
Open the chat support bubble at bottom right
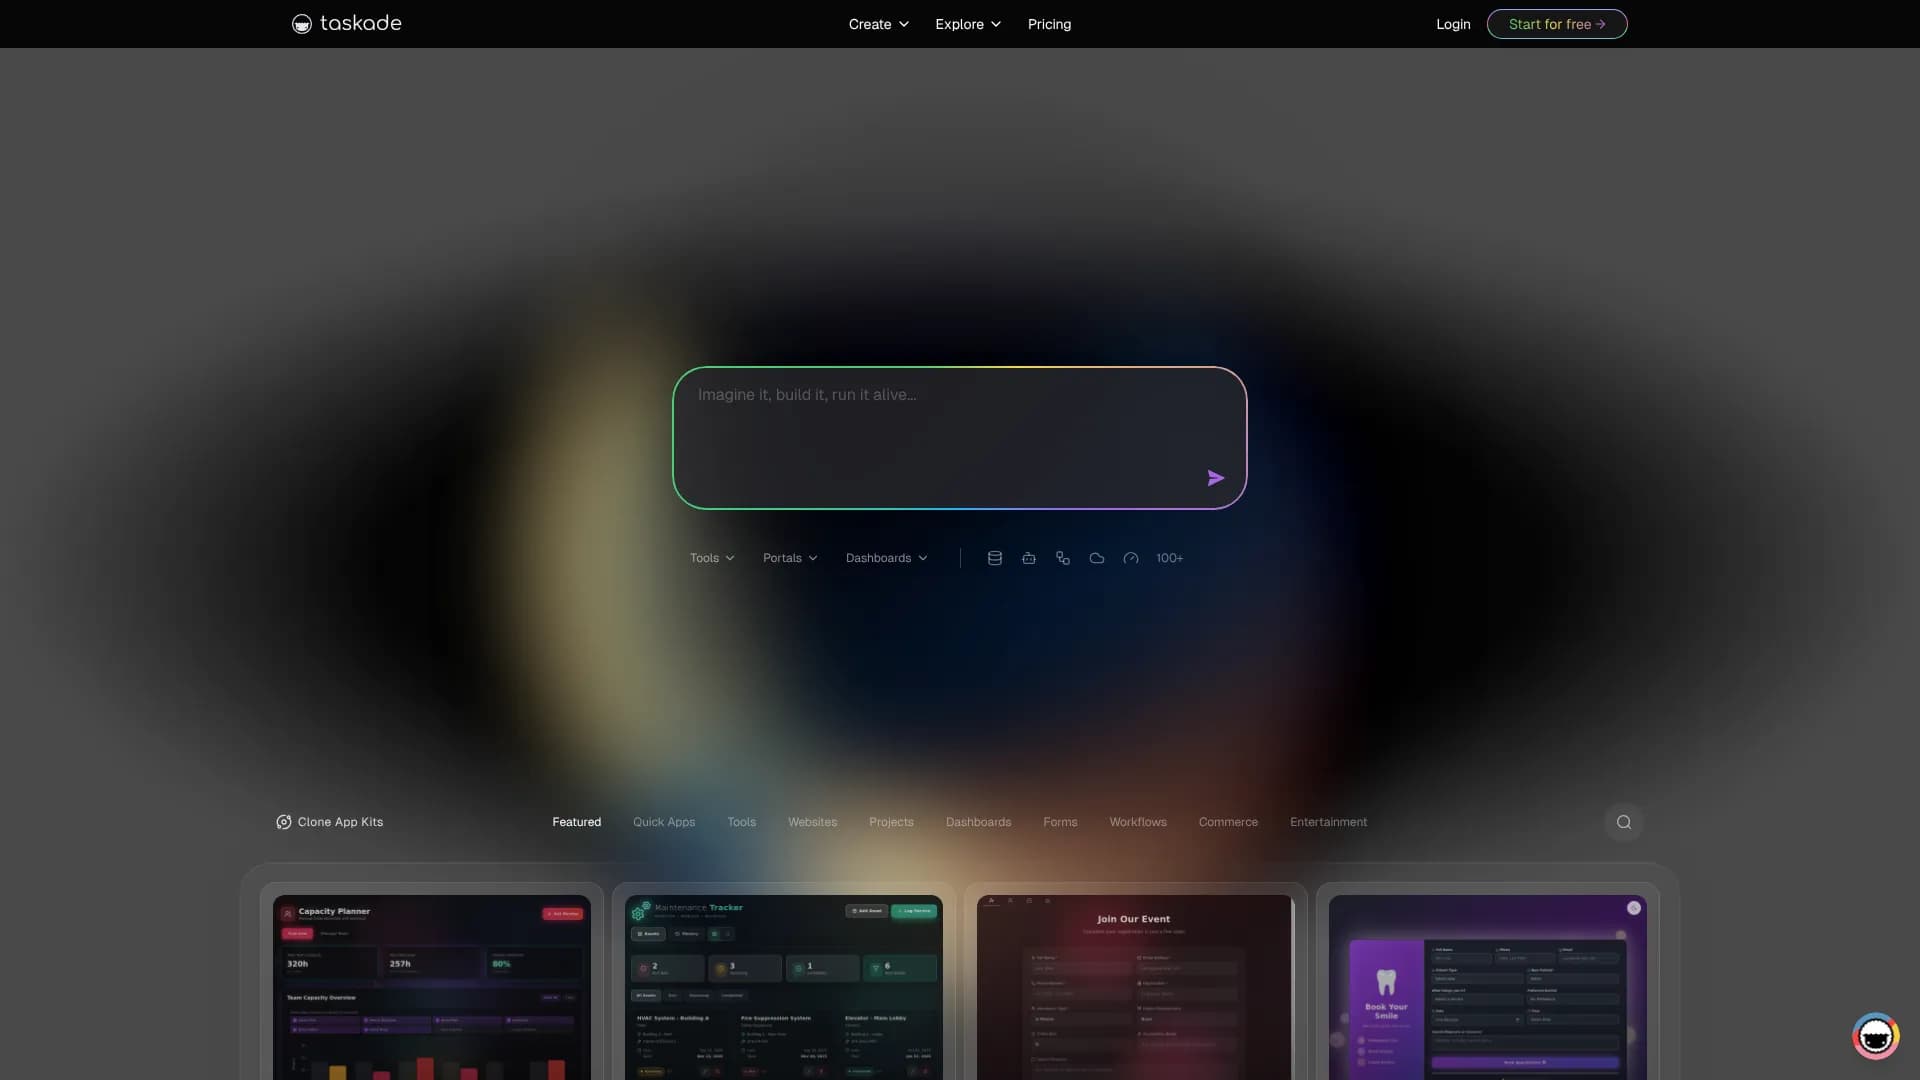tap(1874, 1036)
